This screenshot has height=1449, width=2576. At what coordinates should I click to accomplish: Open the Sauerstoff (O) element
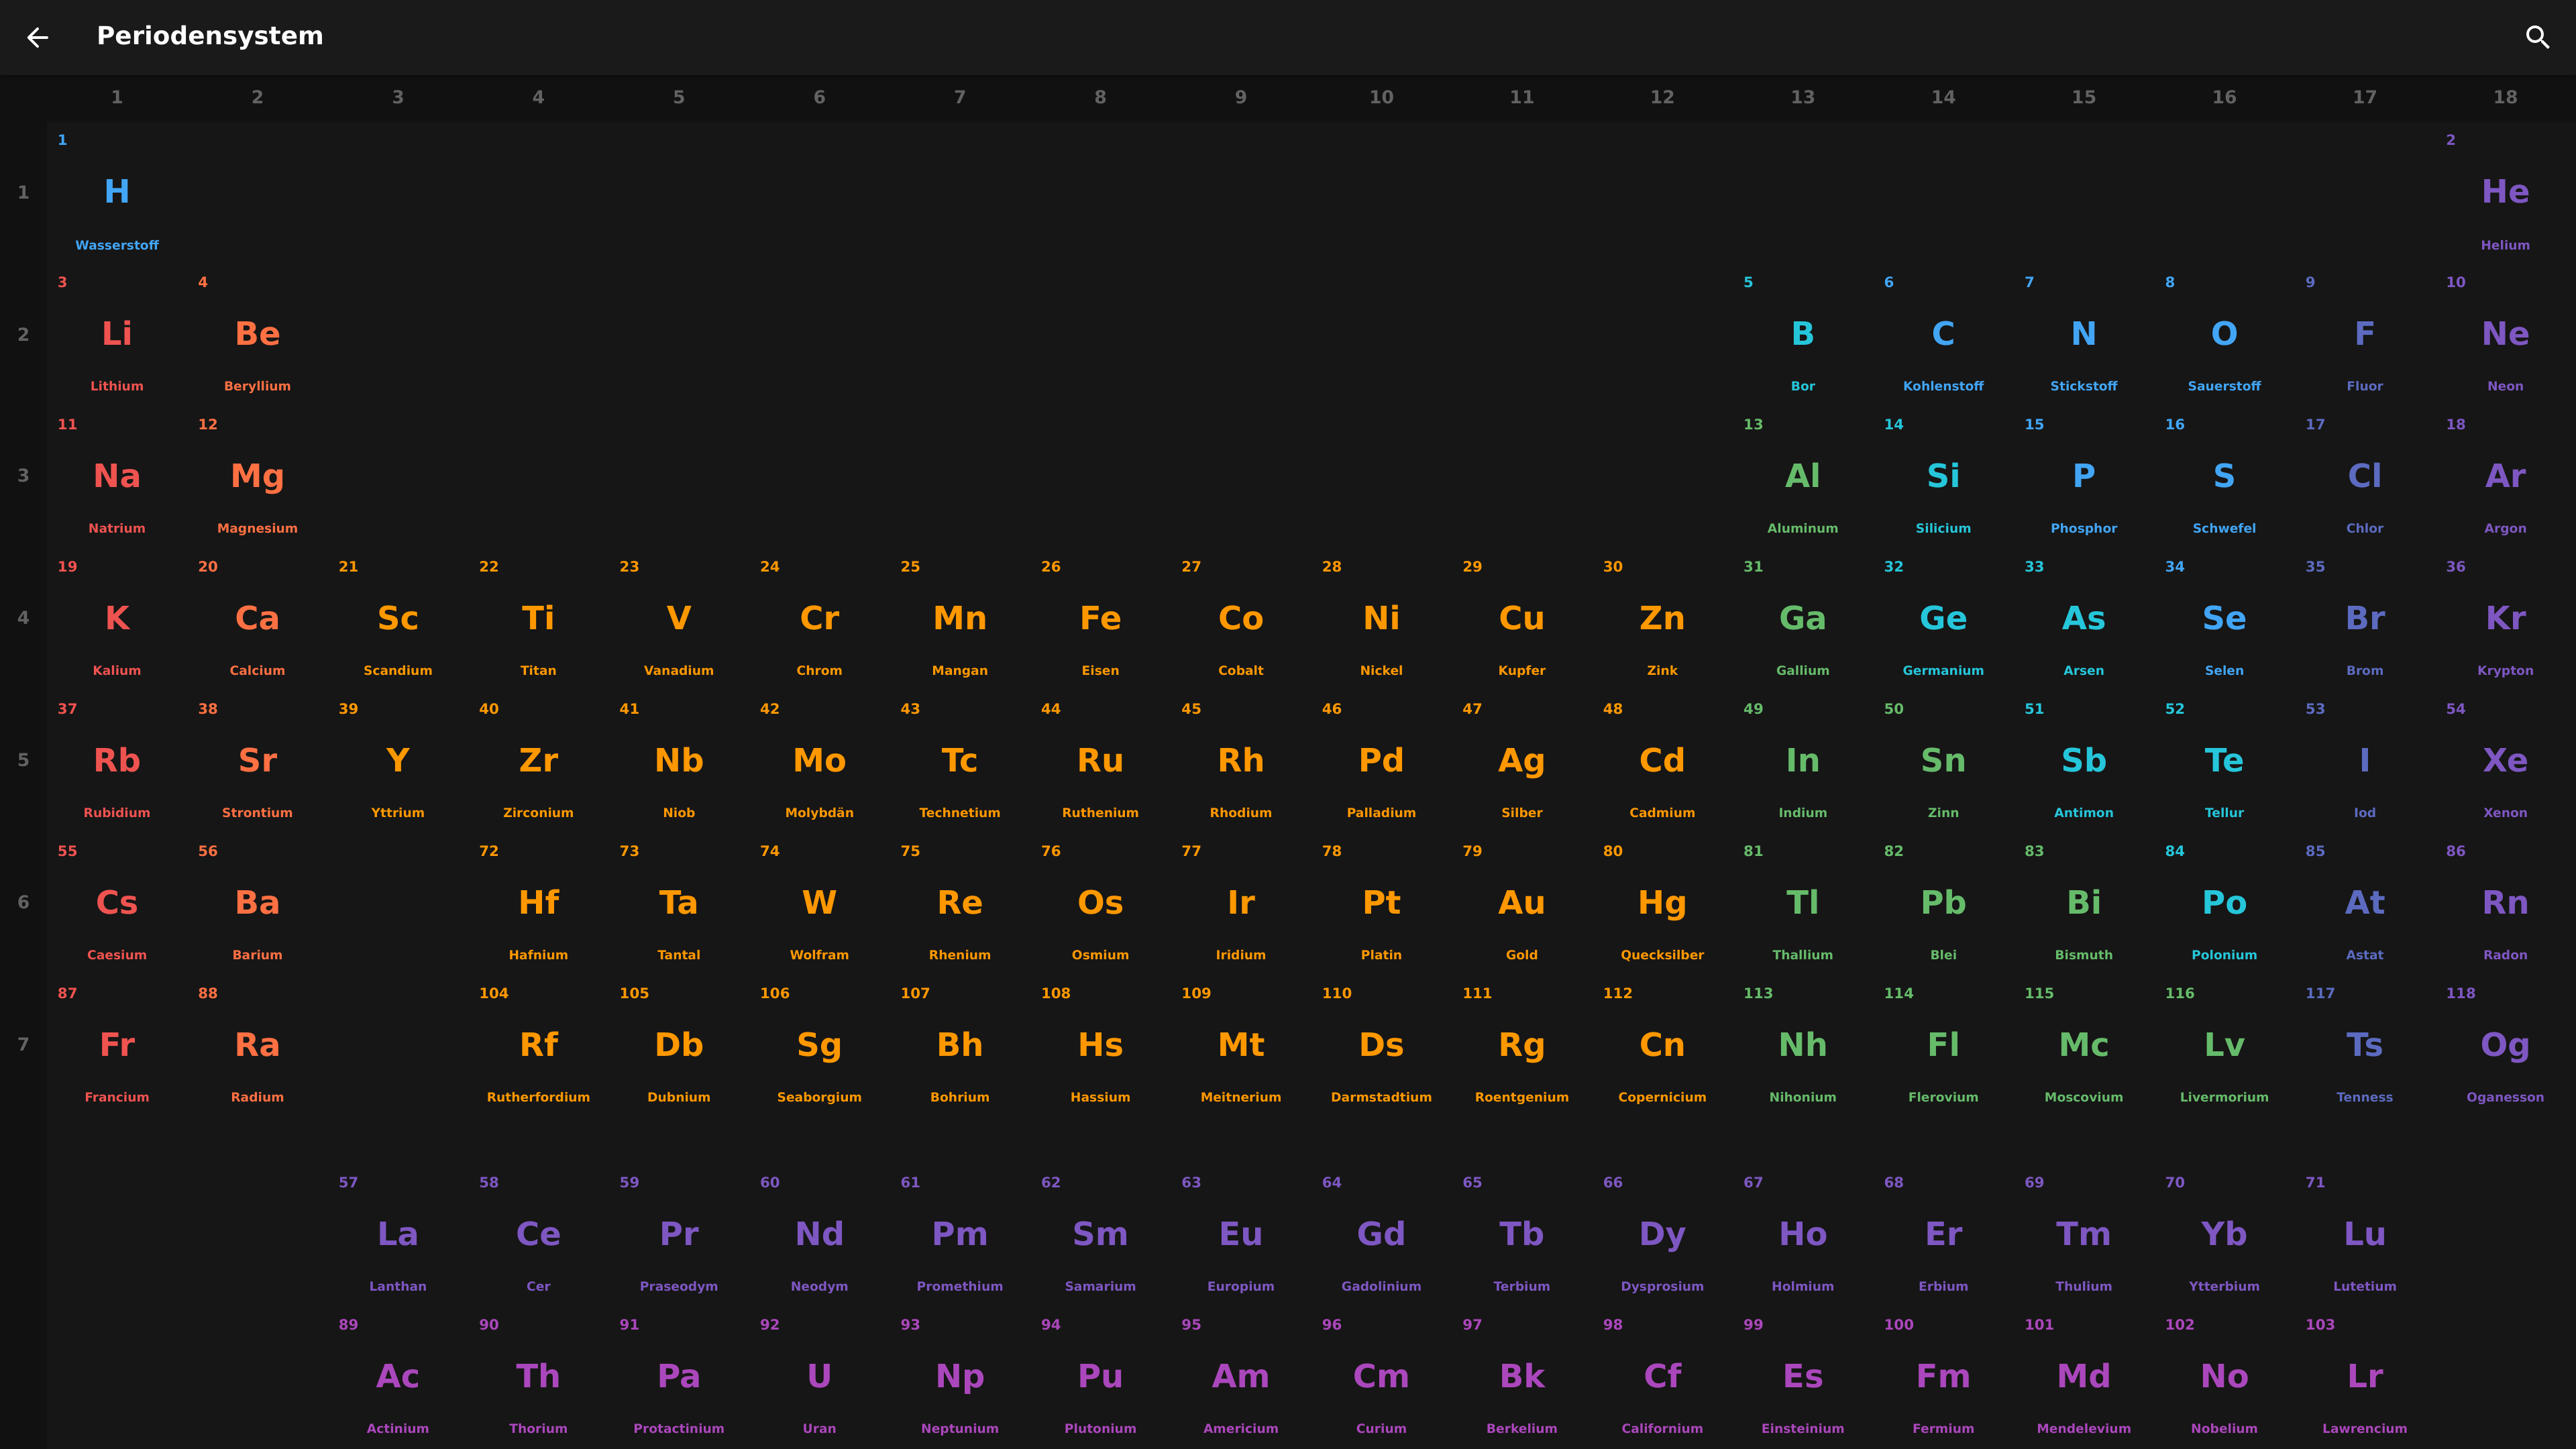click(x=2224, y=334)
